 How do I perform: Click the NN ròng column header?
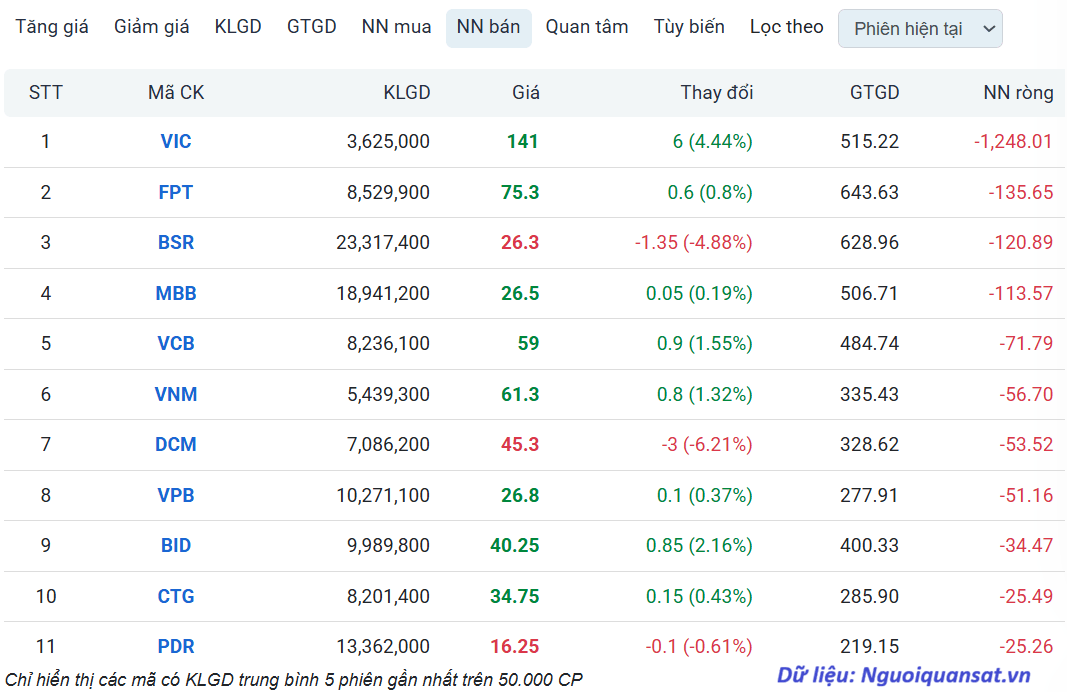(x=1018, y=93)
